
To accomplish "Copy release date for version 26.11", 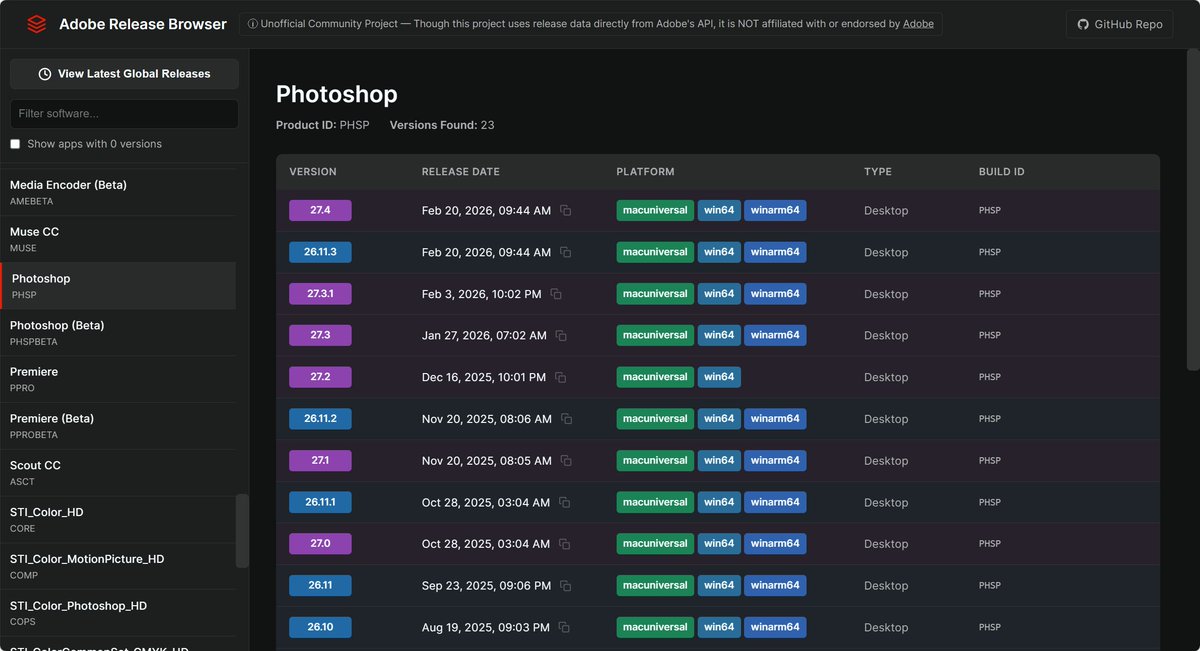I will click(566, 586).
